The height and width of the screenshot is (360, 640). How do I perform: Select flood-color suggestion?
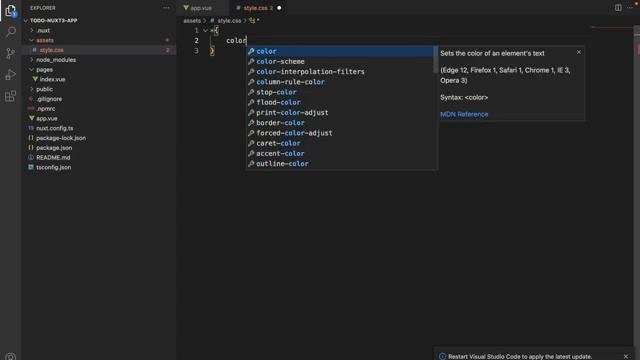340,102
